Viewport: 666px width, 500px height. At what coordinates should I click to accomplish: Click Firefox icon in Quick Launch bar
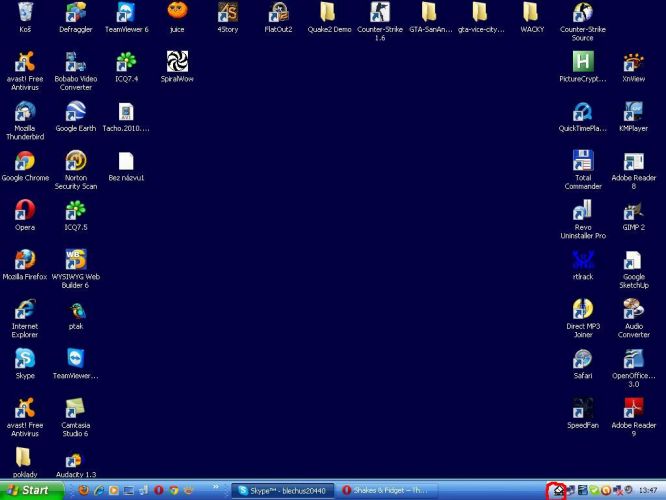coord(84,491)
